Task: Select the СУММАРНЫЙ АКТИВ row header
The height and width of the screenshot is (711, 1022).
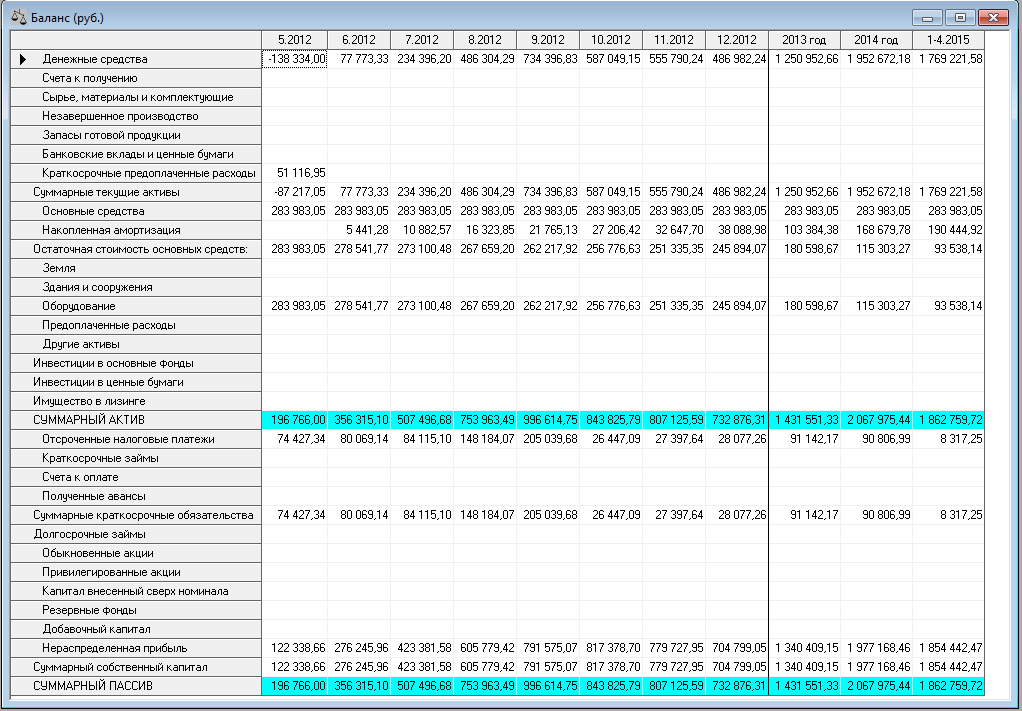Action: 136,420
